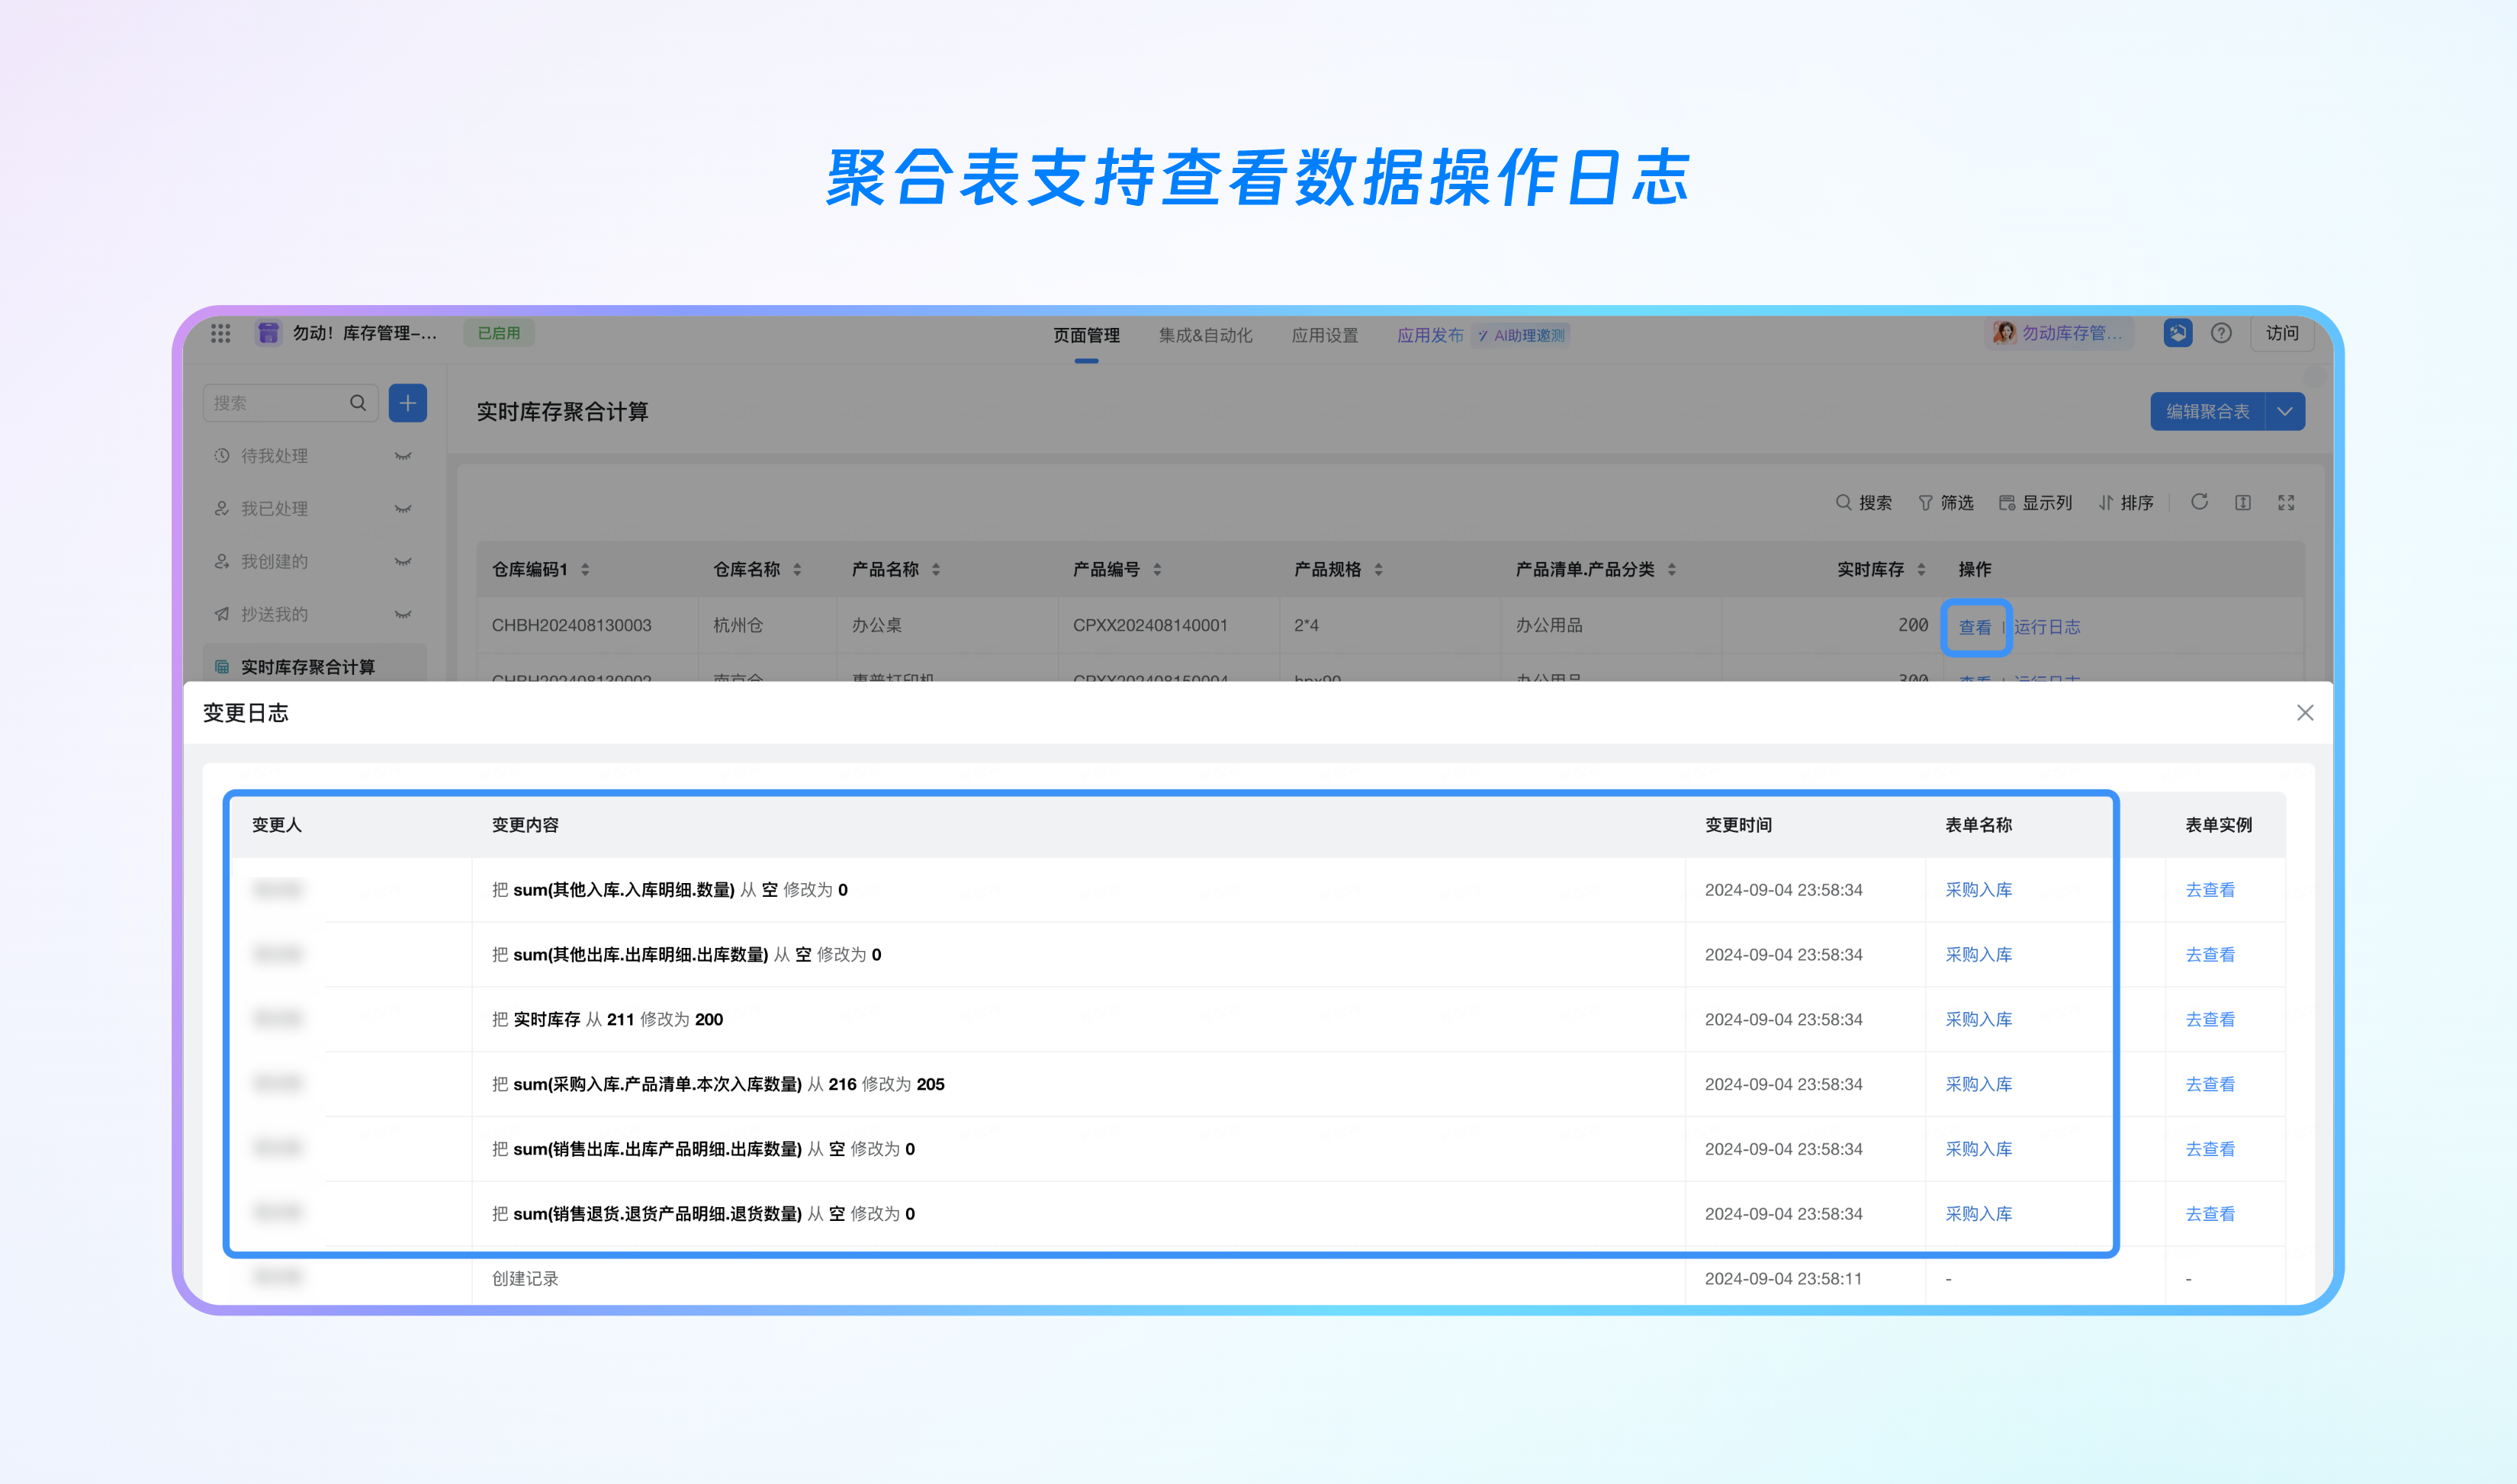Click 去查看 for 其他出库 log row
The height and width of the screenshot is (1484, 2517).
(x=2210, y=955)
